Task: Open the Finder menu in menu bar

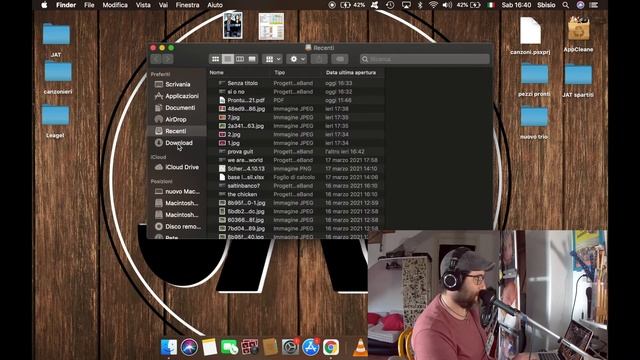Action: pyautogui.click(x=66, y=5)
